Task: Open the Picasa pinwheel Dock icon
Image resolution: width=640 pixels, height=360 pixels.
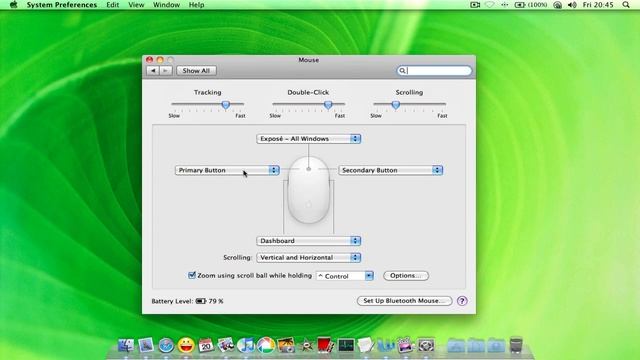Action: click(266, 345)
